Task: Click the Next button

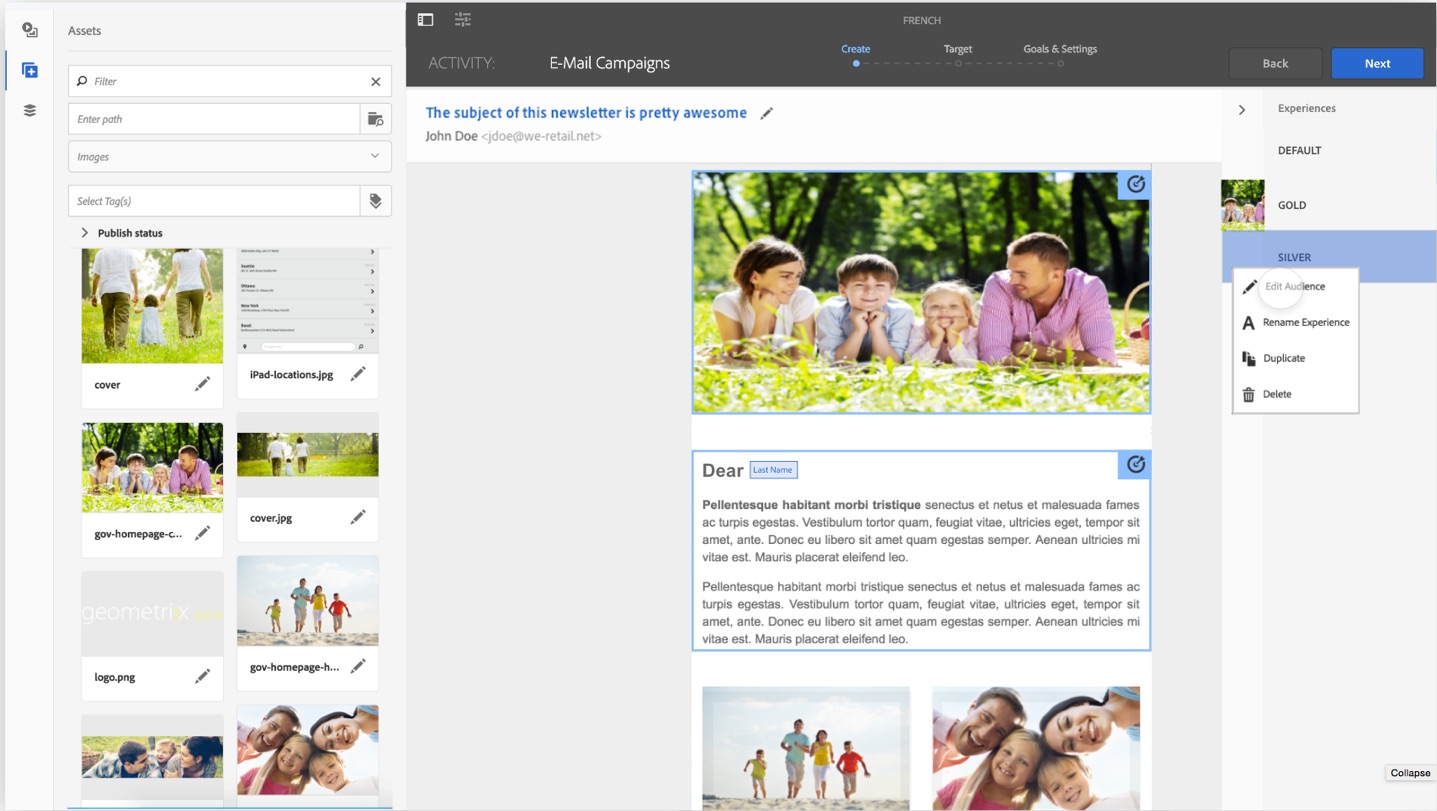Action: click(x=1377, y=63)
